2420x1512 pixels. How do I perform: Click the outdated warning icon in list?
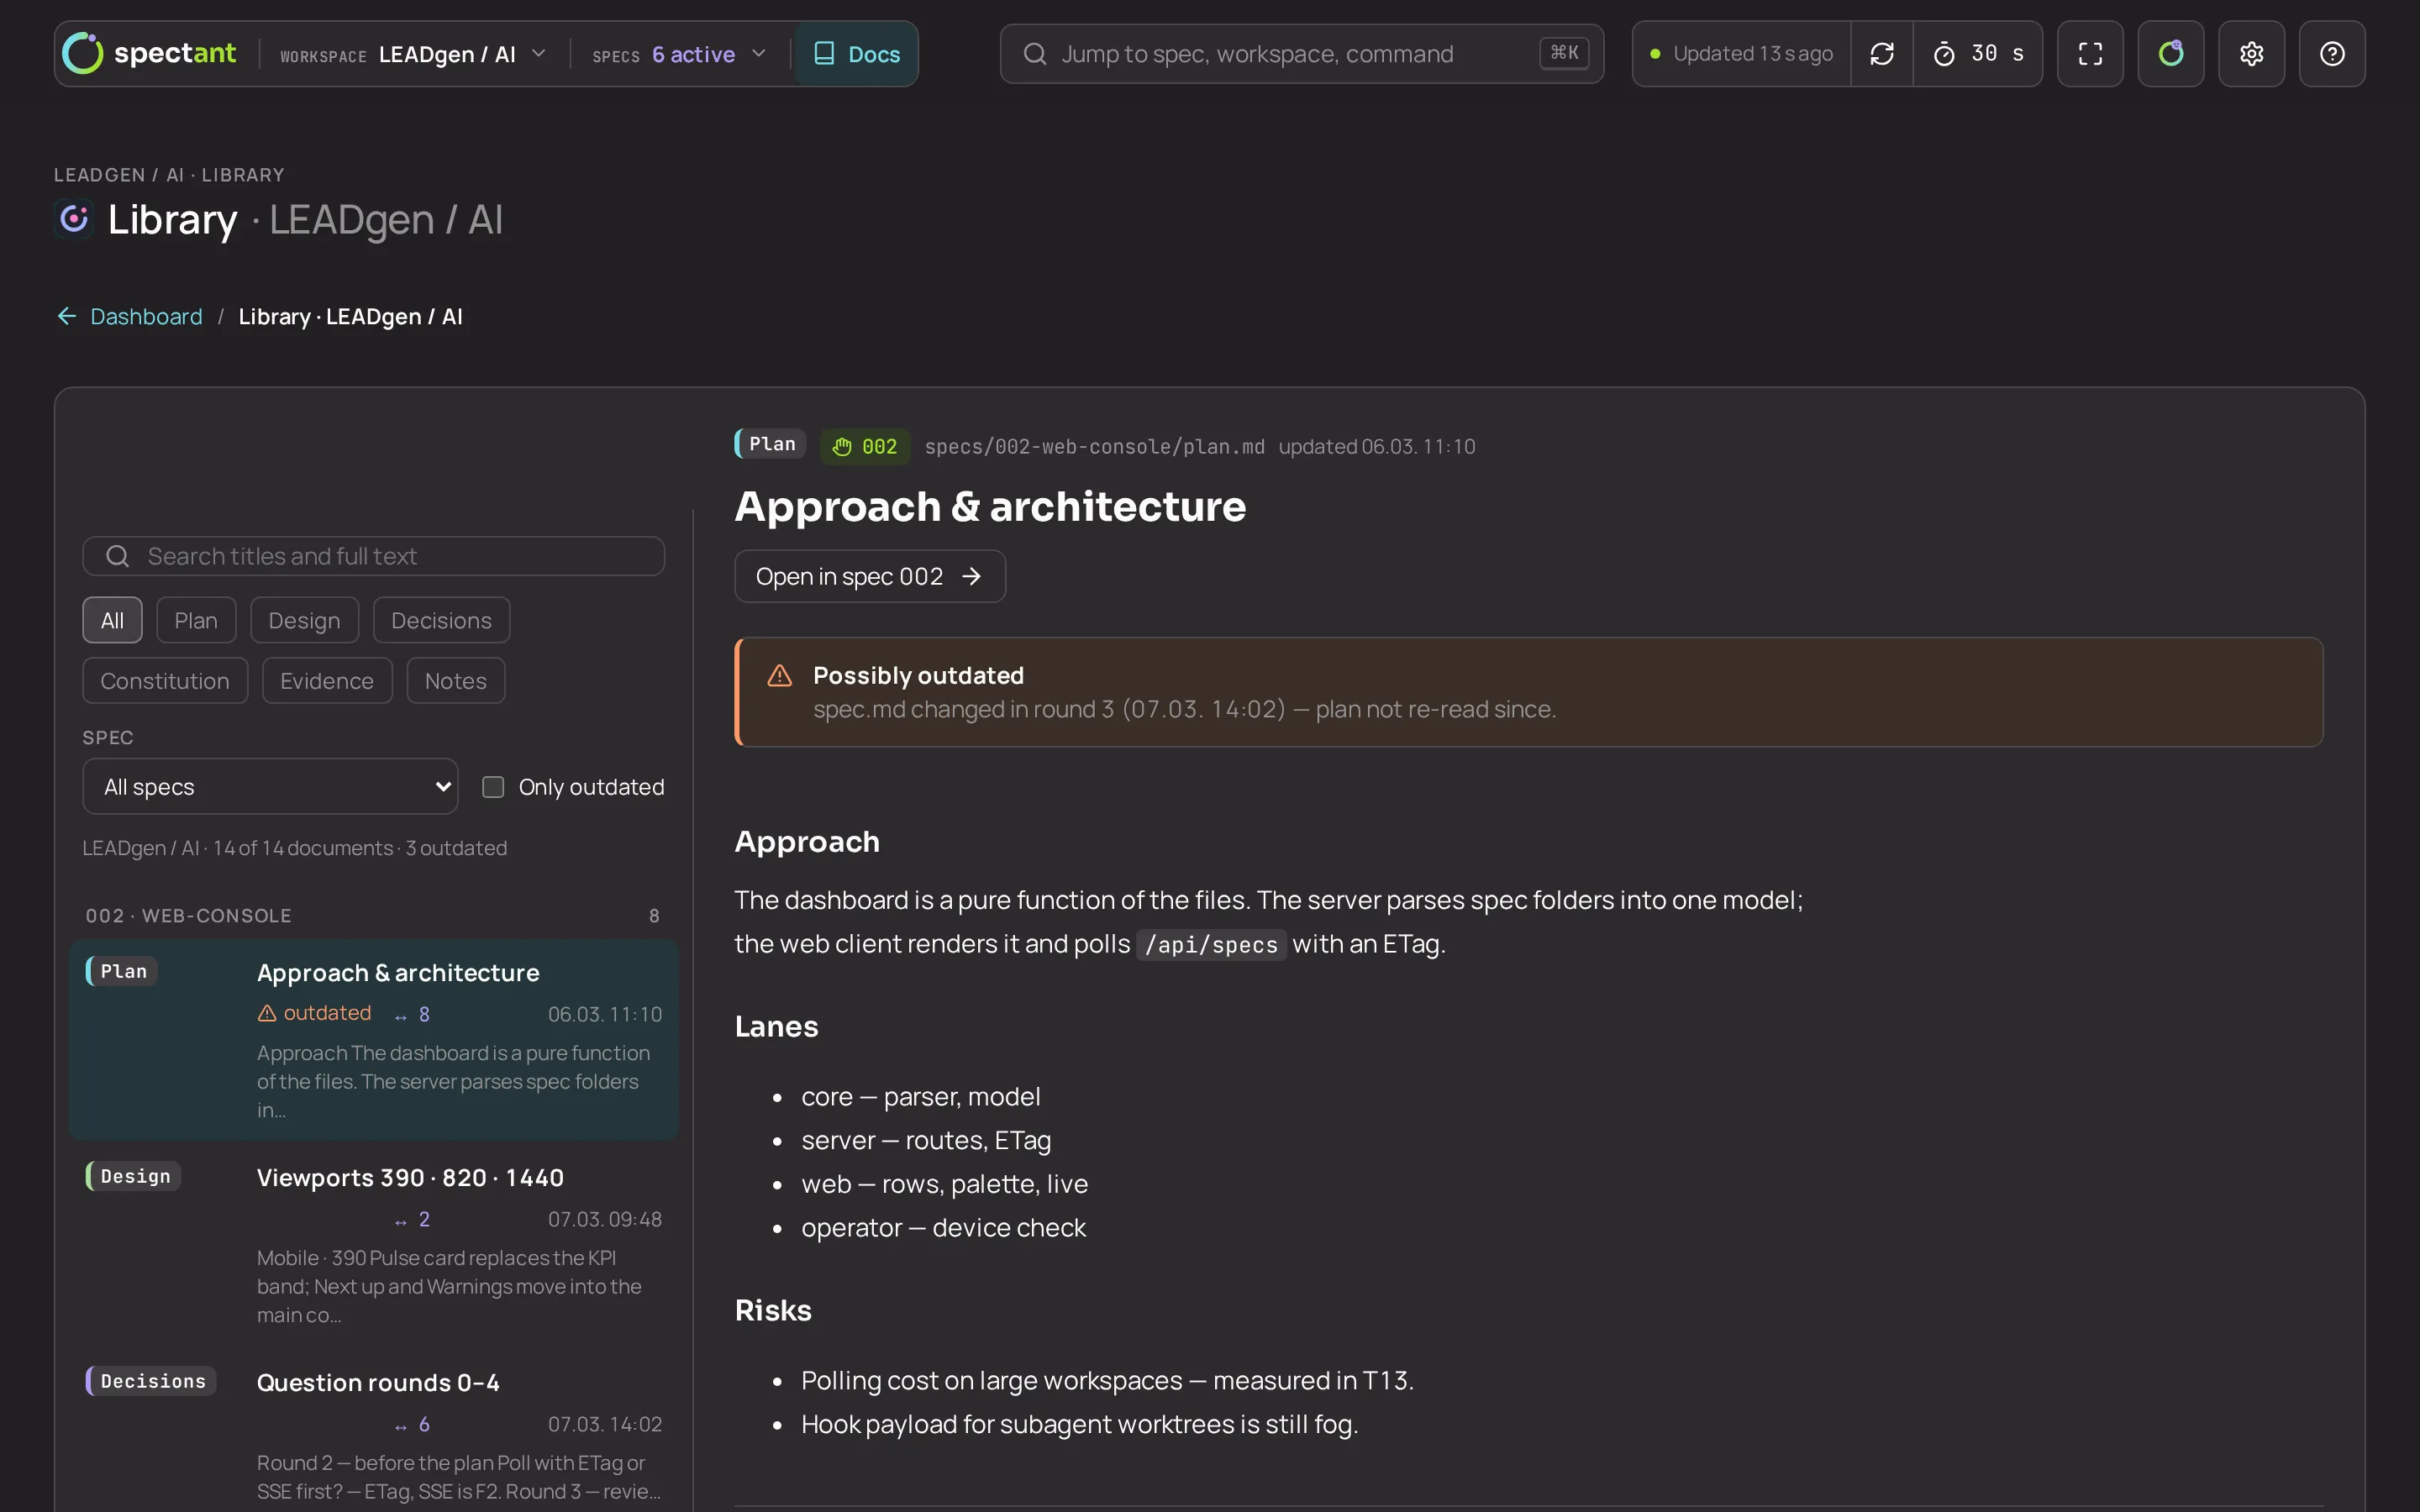click(267, 1013)
